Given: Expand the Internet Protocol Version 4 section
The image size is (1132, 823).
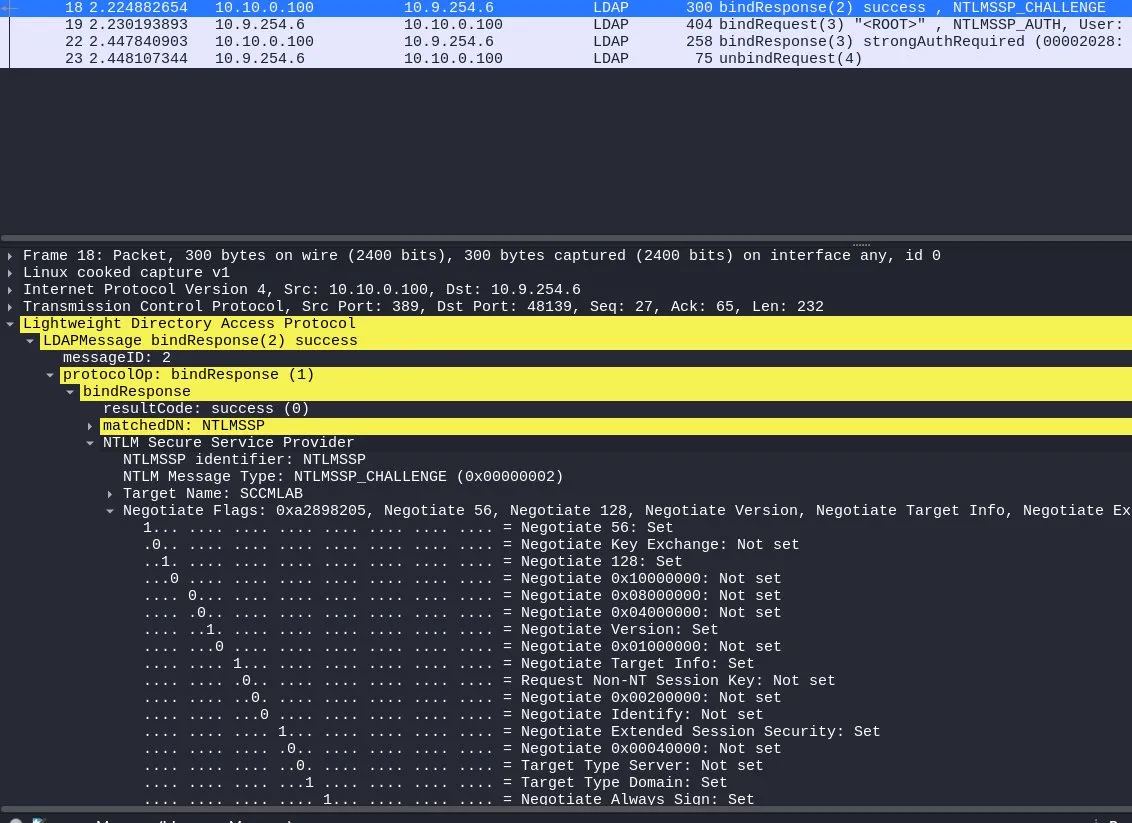Looking at the screenshot, I should [x=11, y=290].
